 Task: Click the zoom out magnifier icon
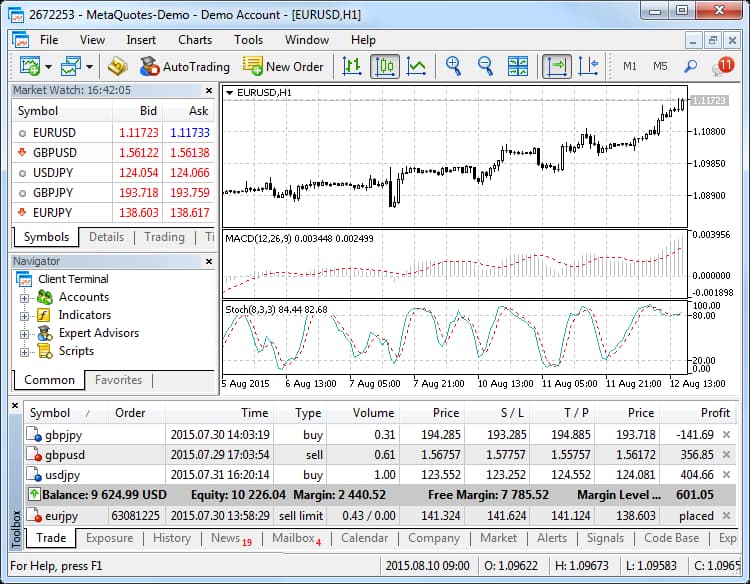pos(486,67)
